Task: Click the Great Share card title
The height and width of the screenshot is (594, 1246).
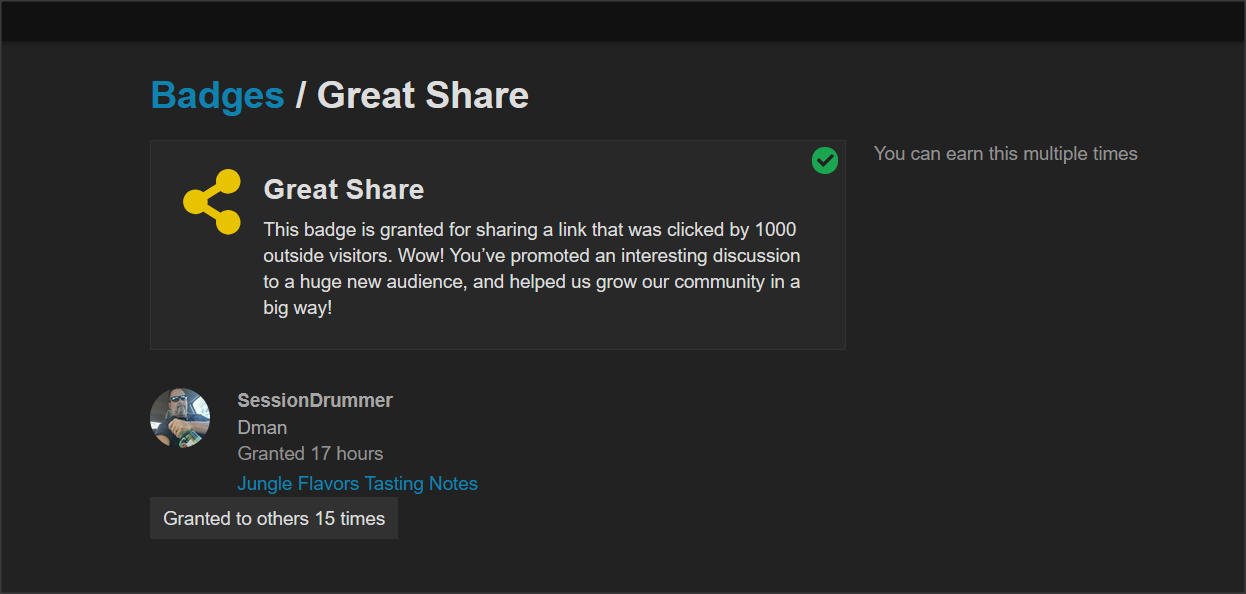Action: [343, 189]
